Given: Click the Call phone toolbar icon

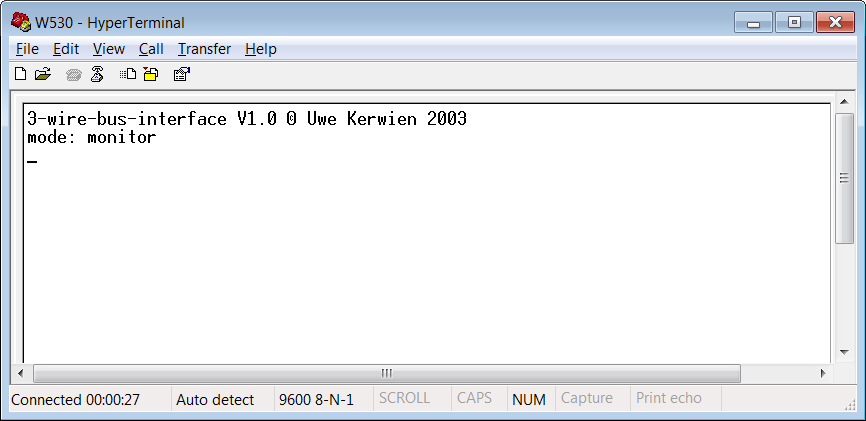Looking at the screenshot, I should pyautogui.click(x=73, y=75).
